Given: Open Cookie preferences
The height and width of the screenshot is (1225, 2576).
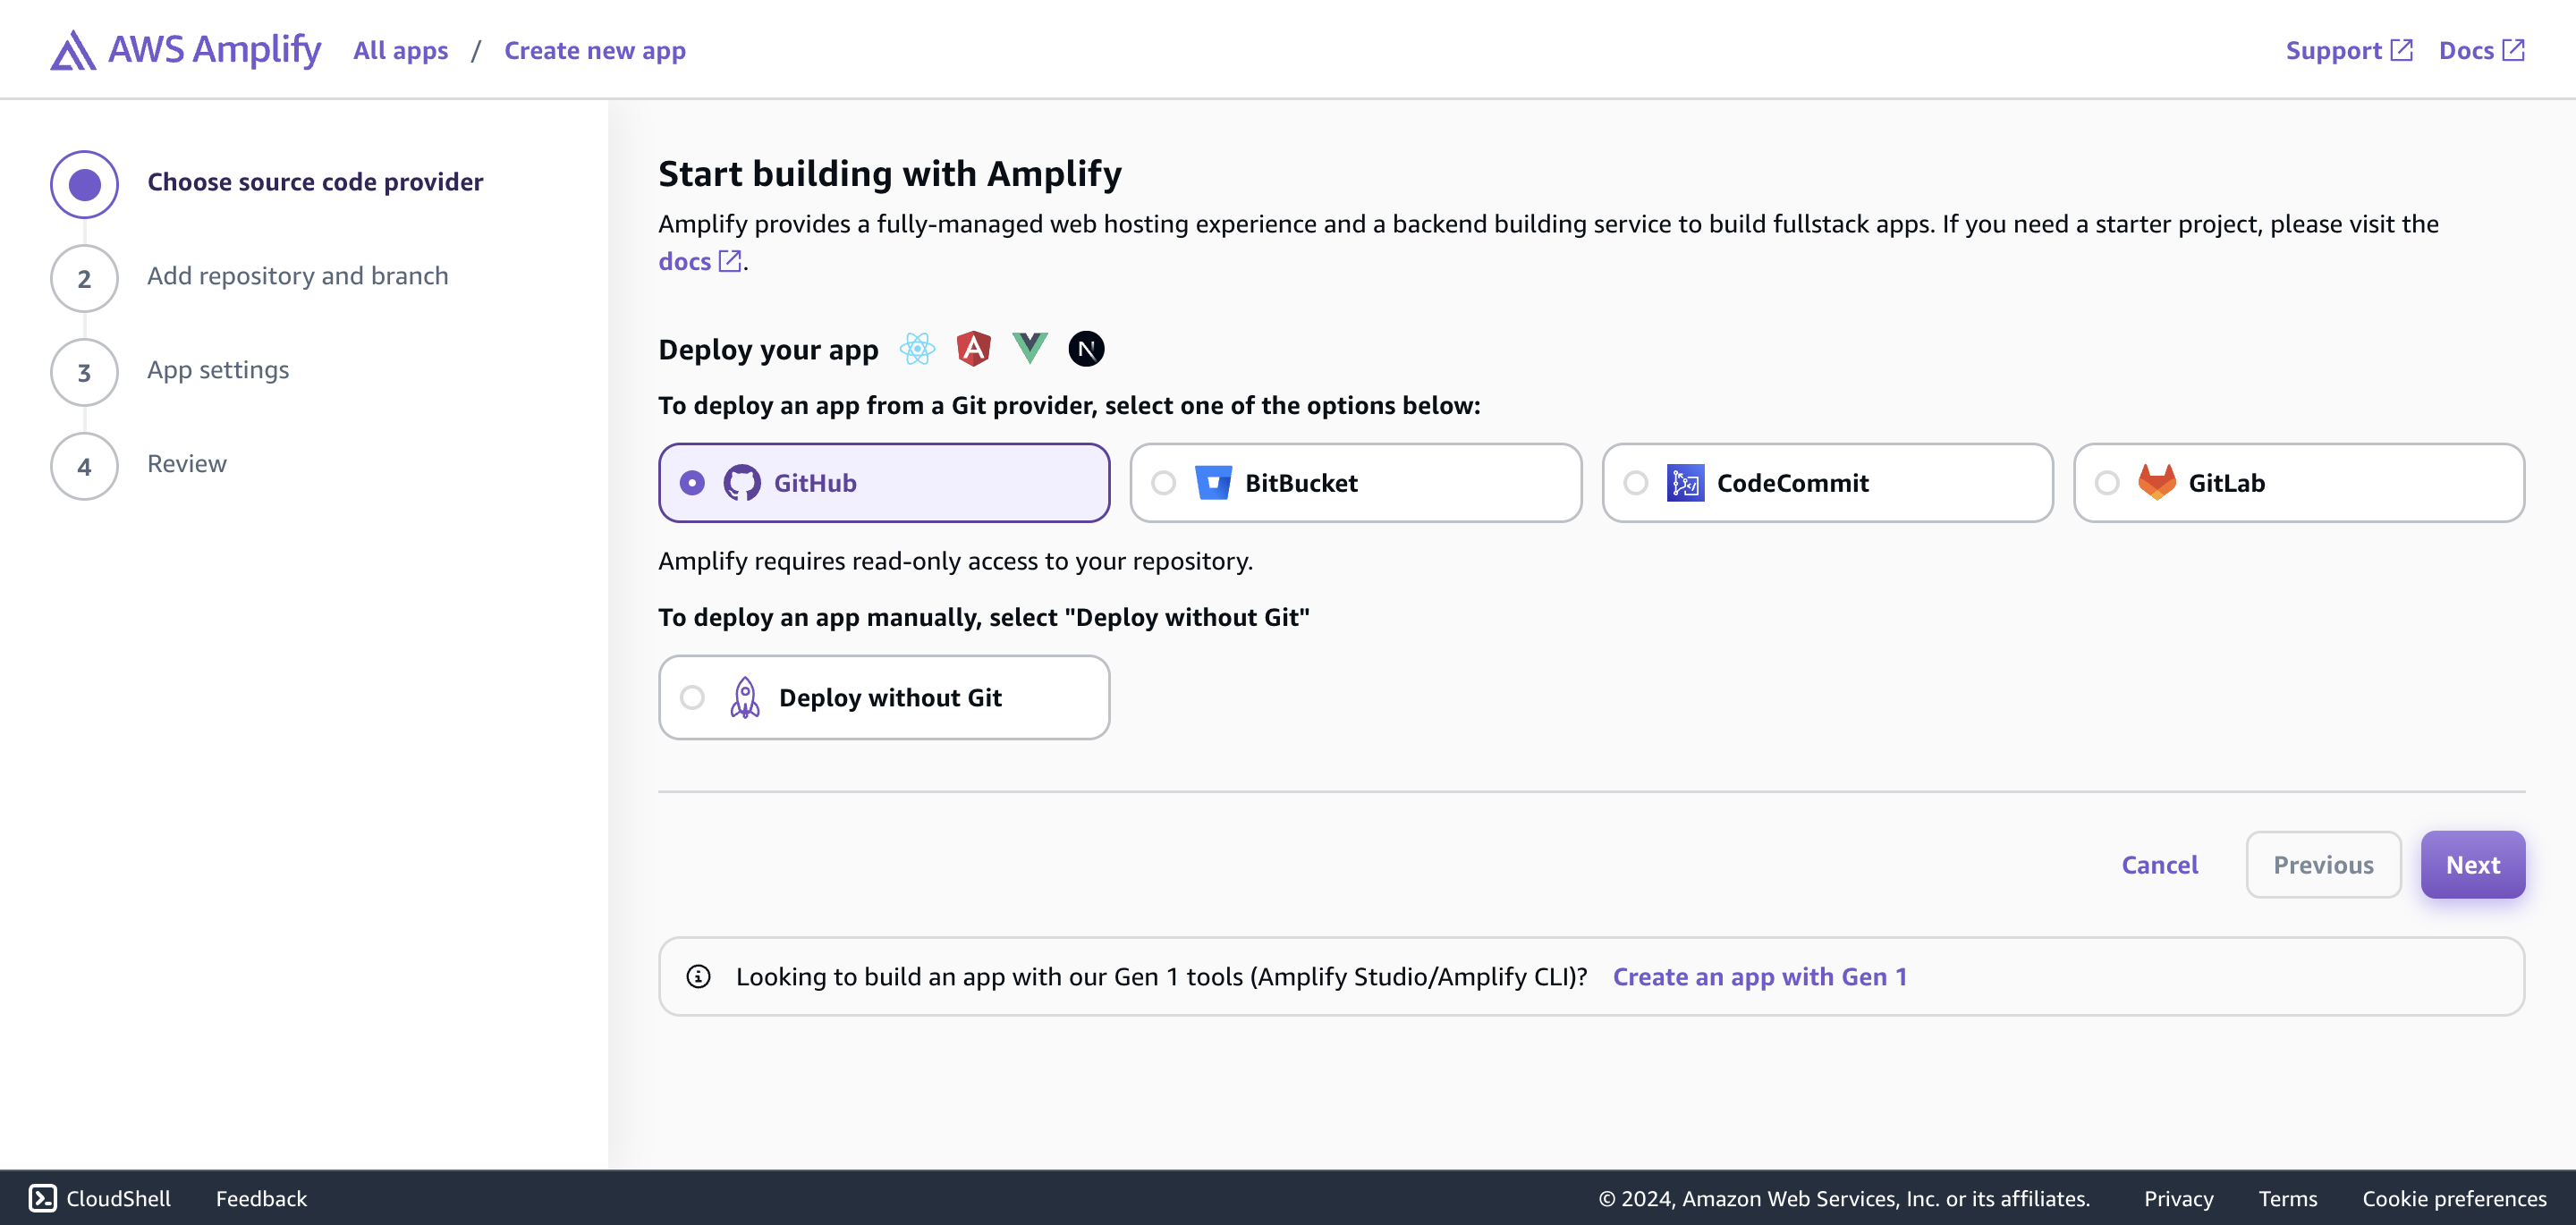Looking at the screenshot, I should [2455, 1198].
